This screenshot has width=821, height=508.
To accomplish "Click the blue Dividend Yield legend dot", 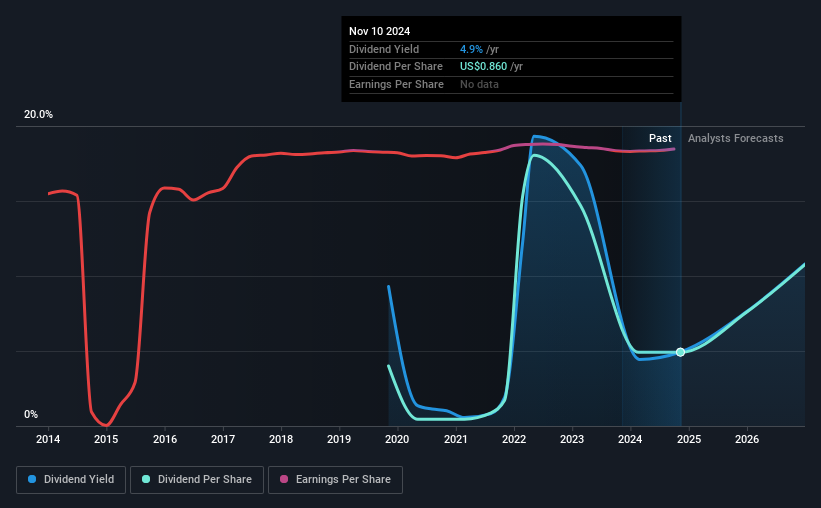I will [32, 479].
